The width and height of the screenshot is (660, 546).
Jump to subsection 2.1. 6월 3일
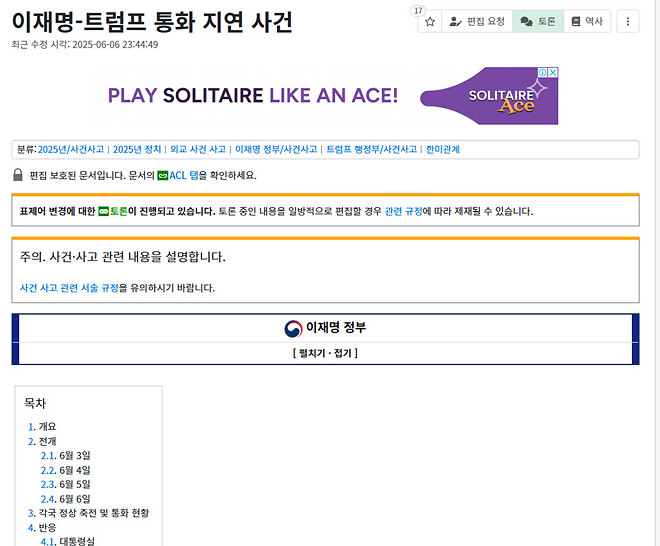tap(65, 455)
